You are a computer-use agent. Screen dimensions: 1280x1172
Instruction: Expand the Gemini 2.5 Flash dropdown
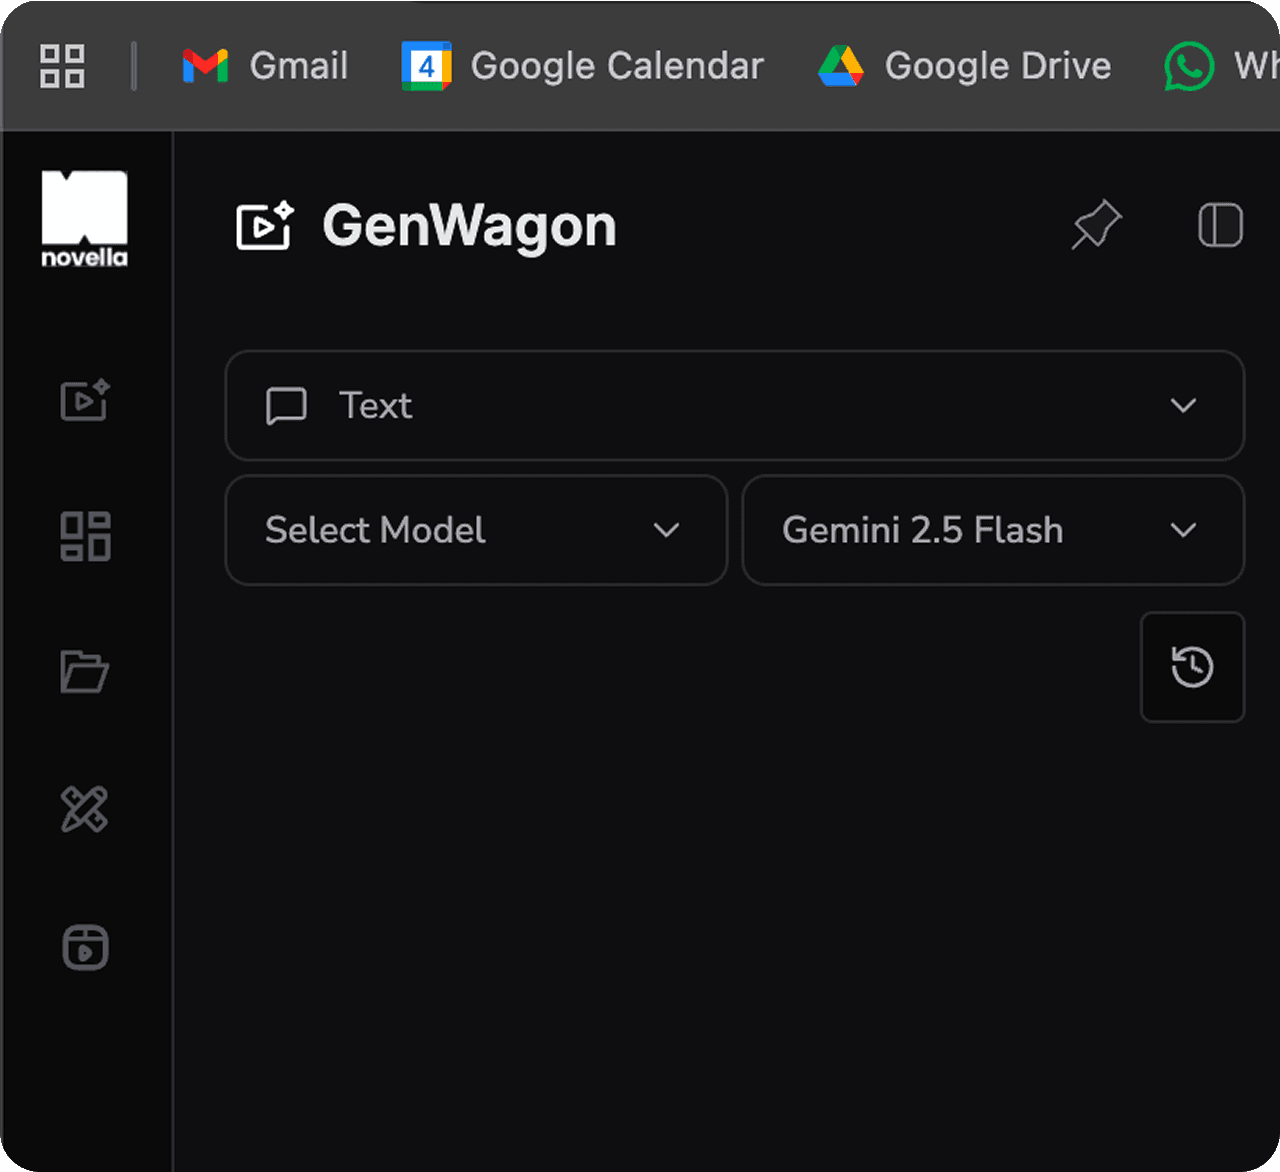click(x=1184, y=530)
